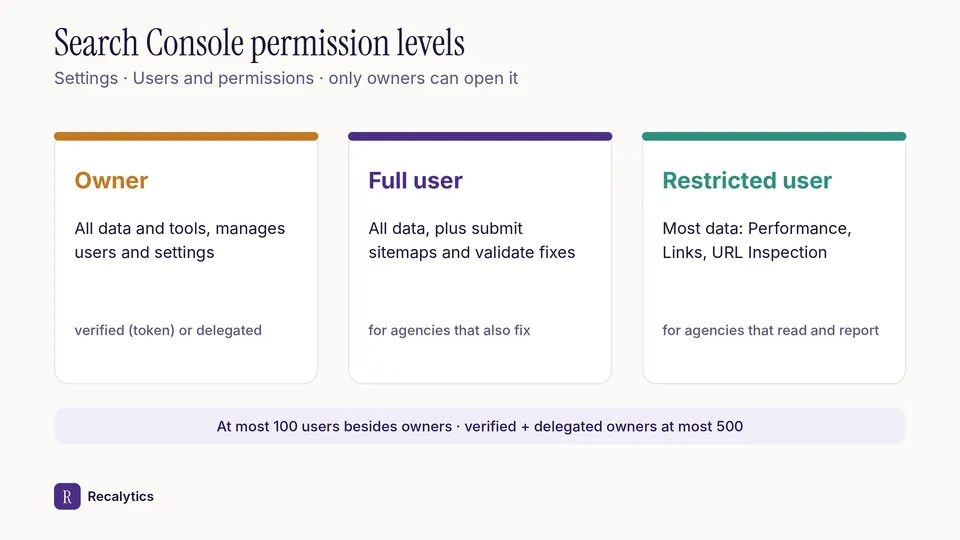Click 'Most data: Performance, Links, URL Inspection'
Screen dimensions: 960x540
[x=757, y=240]
